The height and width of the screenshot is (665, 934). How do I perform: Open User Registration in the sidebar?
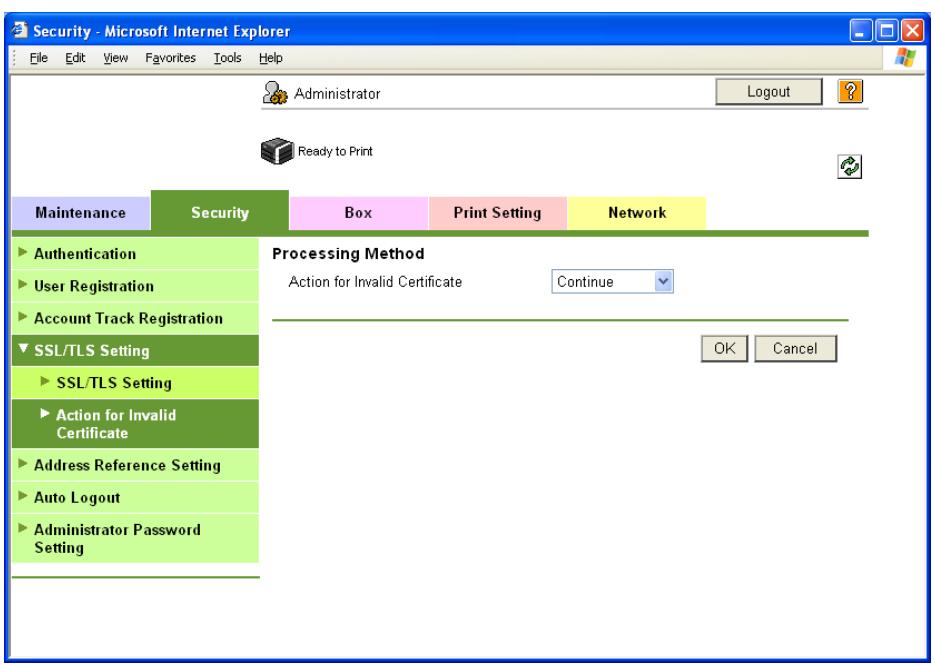(x=135, y=285)
